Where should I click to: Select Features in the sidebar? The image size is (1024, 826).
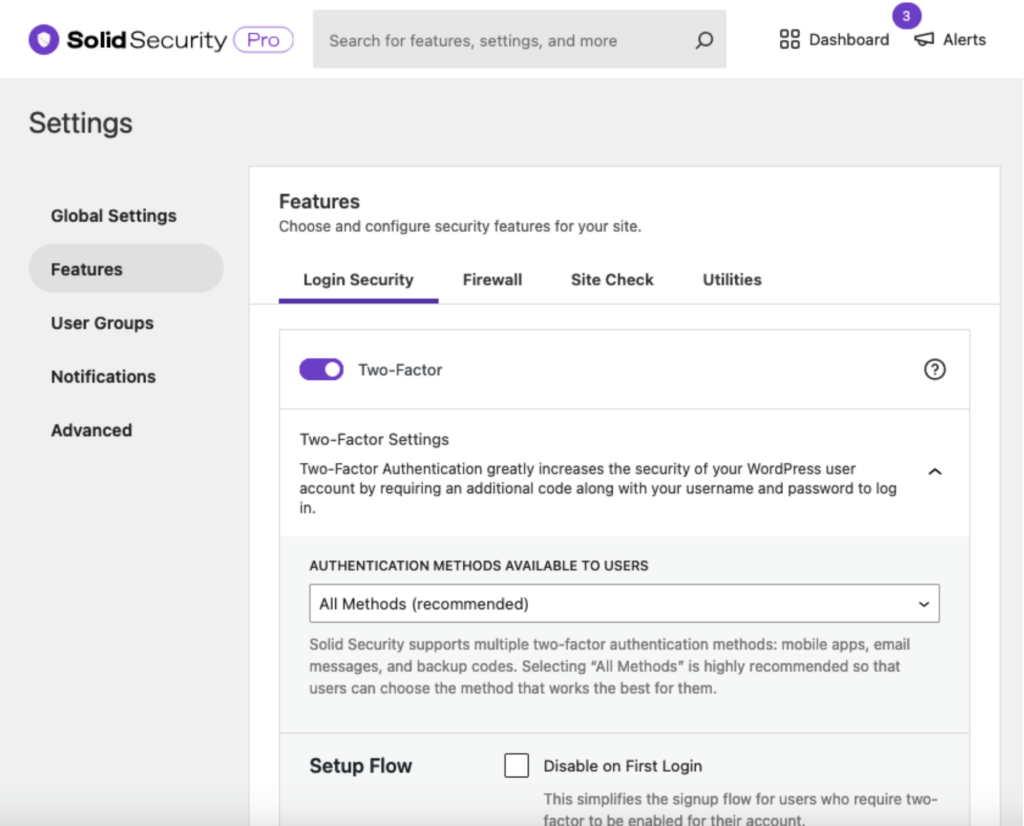click(x=126, y=268)
